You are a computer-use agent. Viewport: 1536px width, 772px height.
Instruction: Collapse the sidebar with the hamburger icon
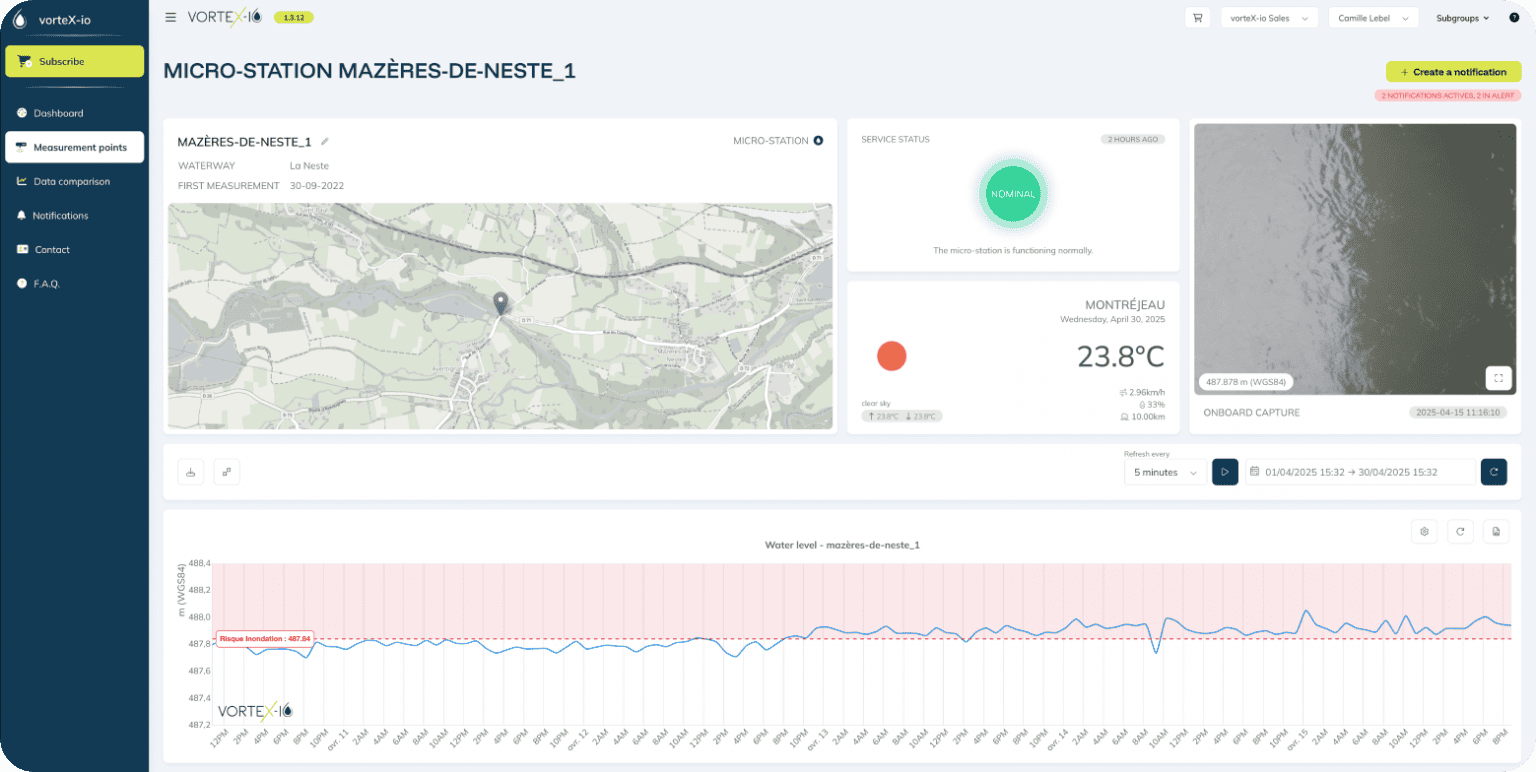coord(171,16)
